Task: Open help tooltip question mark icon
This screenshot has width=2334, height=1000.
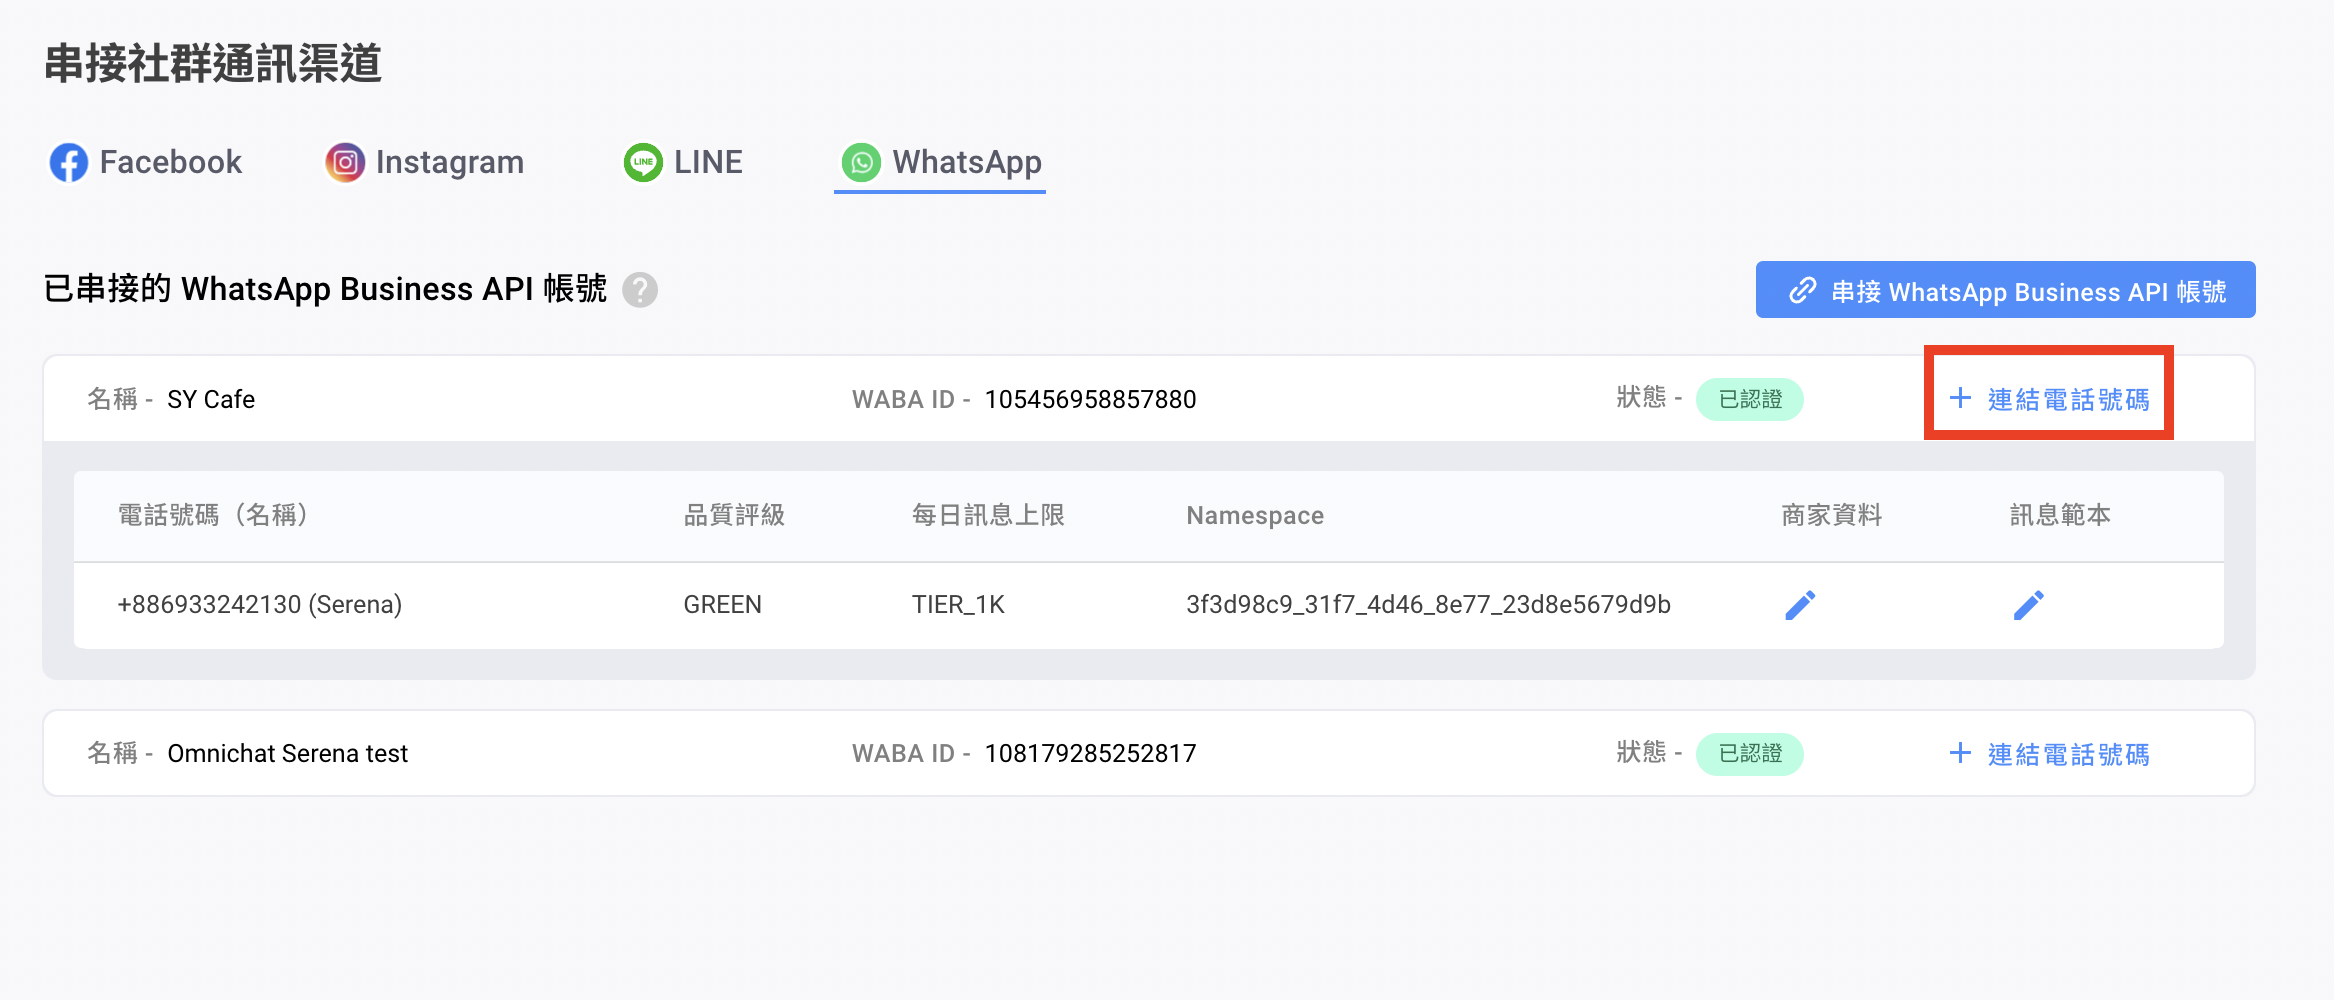Action: coord(640,290)
